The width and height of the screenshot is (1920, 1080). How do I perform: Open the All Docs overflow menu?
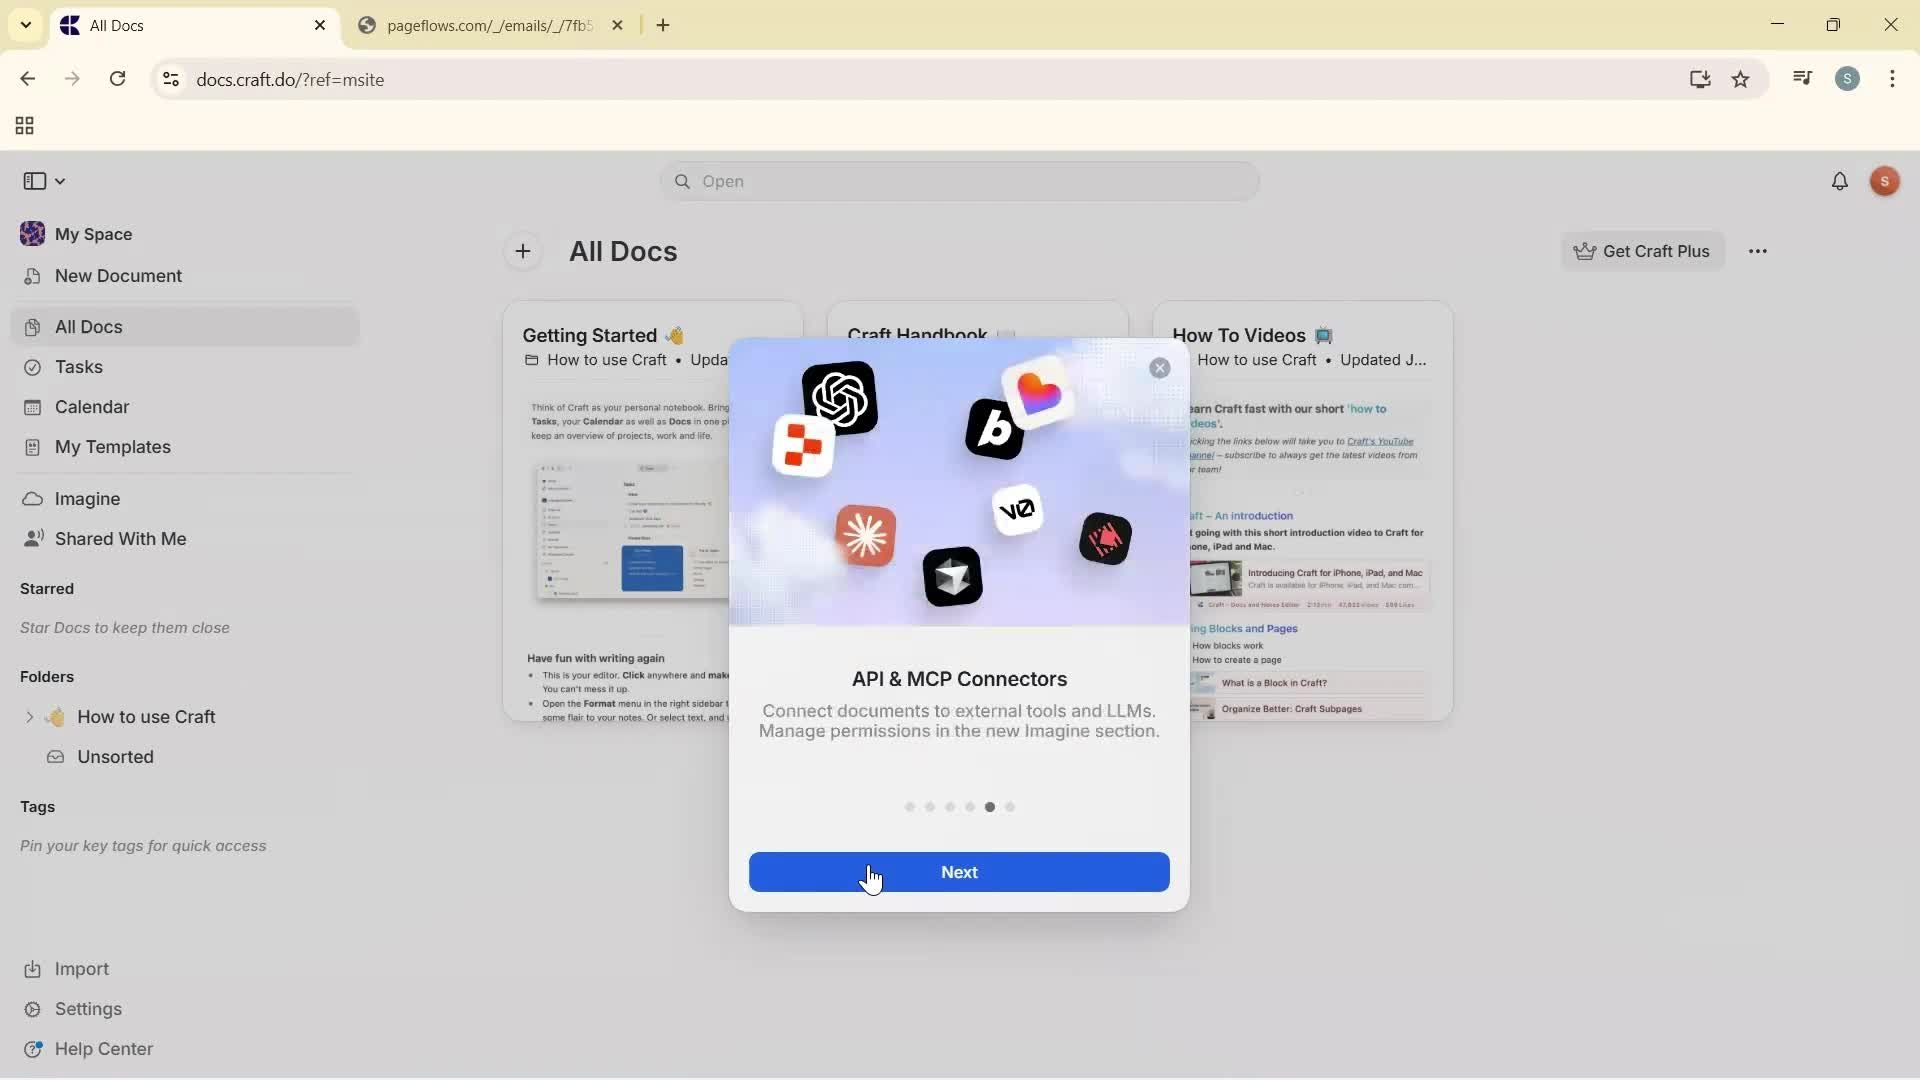(x=1759, y=251)
